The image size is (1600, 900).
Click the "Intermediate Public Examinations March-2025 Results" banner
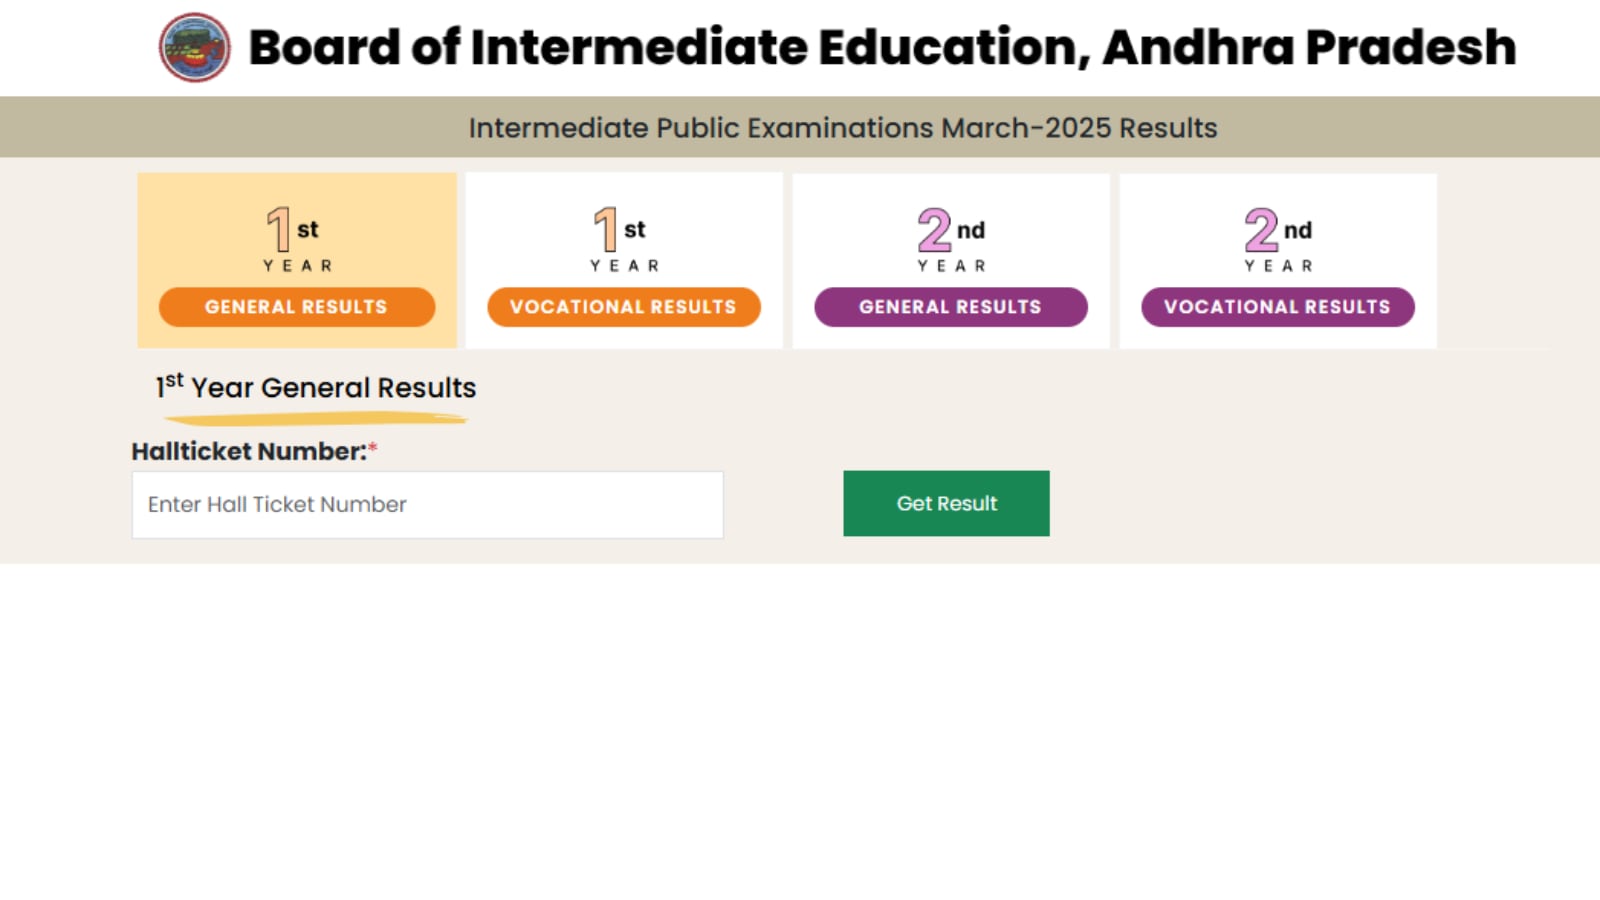click(x=843, y=128)
